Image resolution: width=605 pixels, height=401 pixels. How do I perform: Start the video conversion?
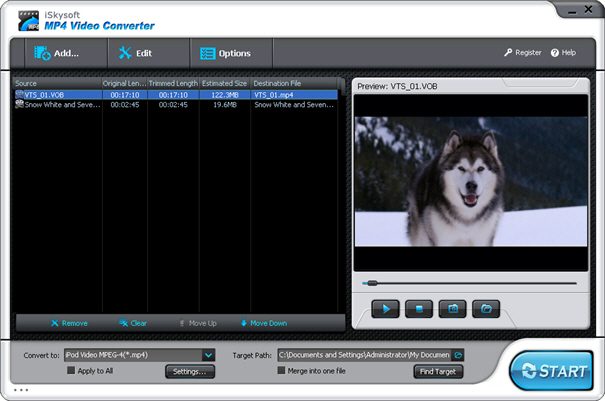point(551,371)
